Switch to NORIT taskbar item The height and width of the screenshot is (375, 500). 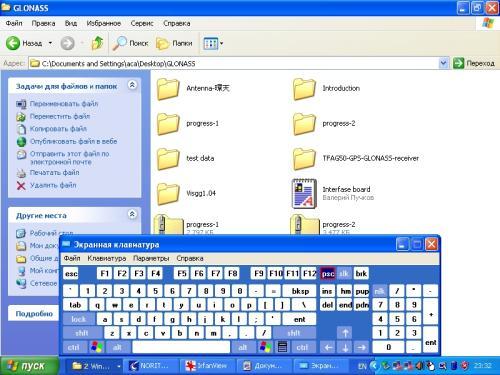(150, 366)
